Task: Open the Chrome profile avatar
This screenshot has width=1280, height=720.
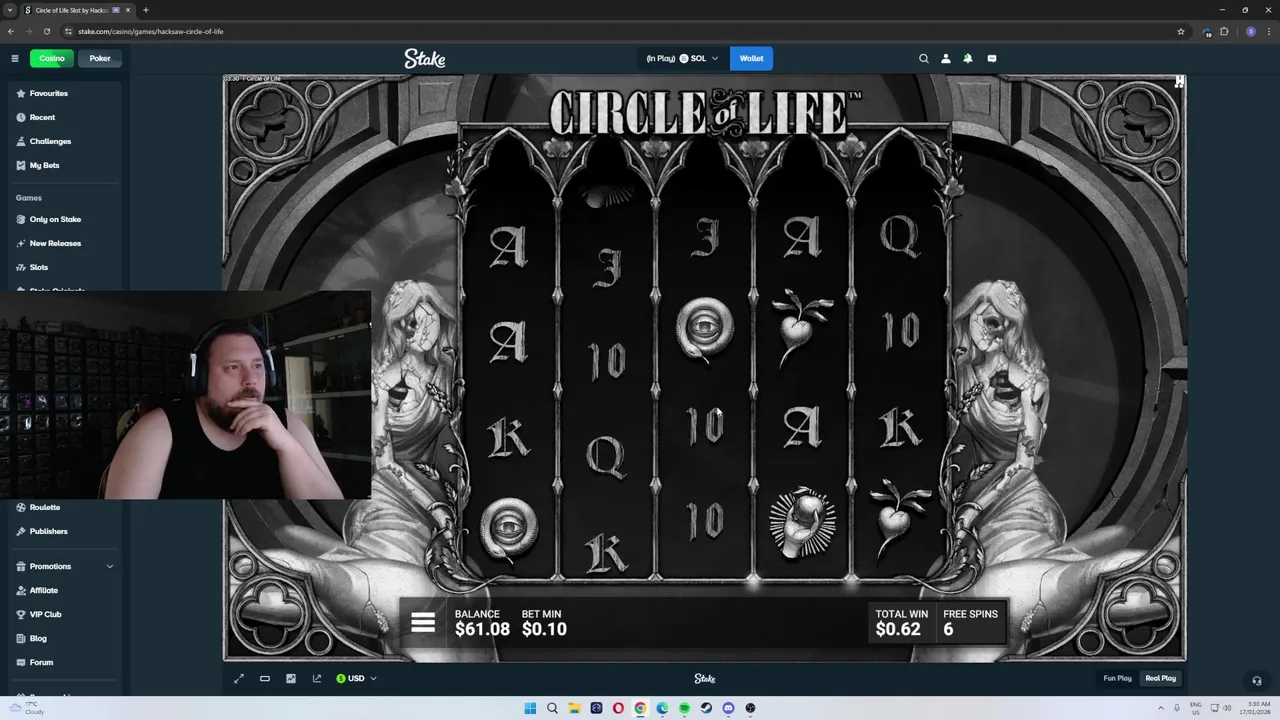Action: click(1251, 31)
